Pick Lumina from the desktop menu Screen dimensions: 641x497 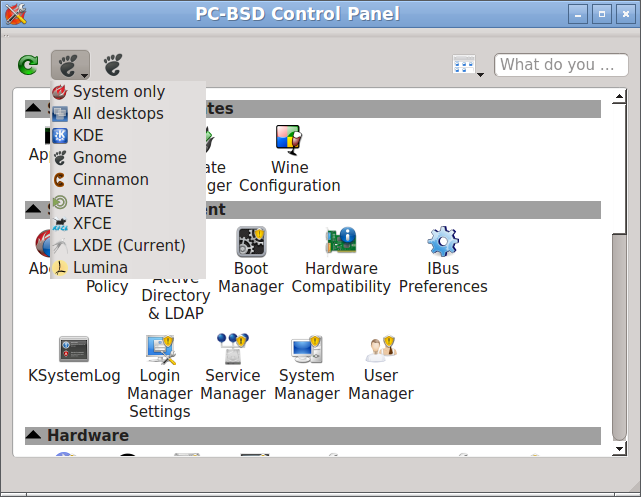click(128, 268)
